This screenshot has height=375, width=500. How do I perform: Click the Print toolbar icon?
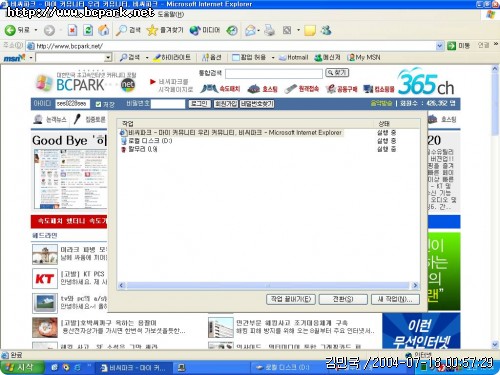click(x=269, y=31)
